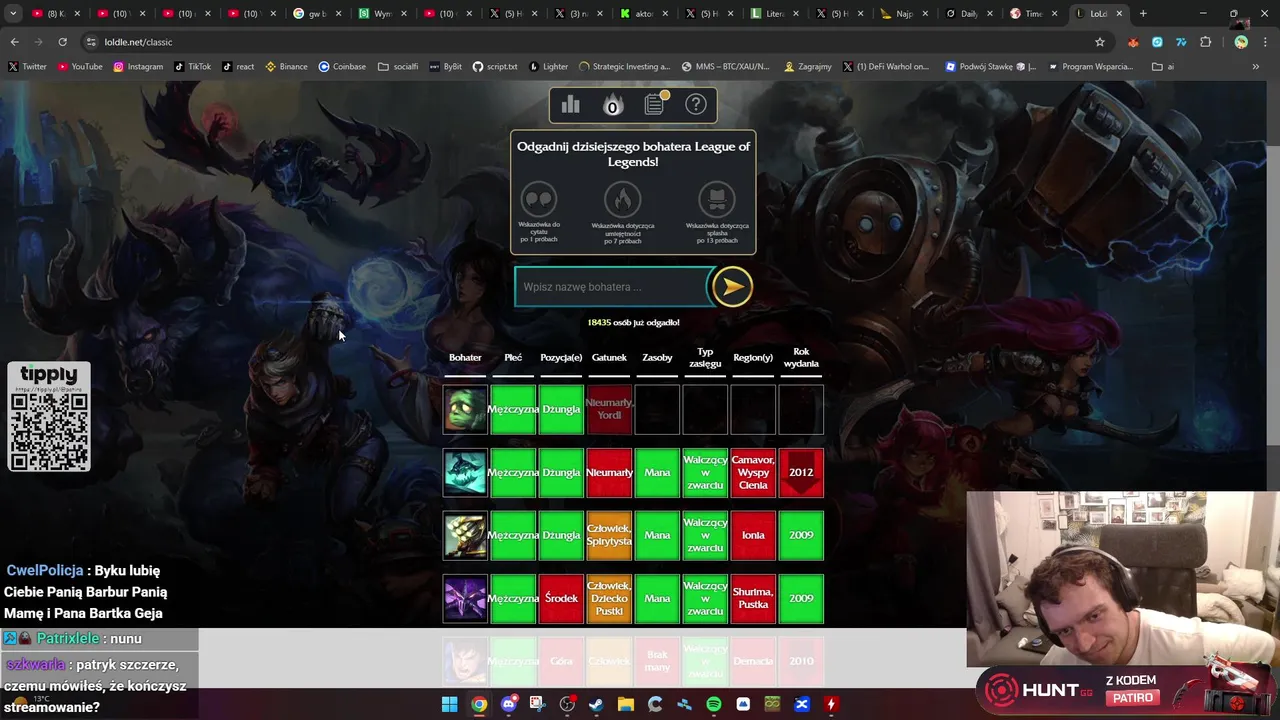This screenshot has width=1280, height=720.
Task: Open the YouTube bookmark
Action: click(80, 66)
